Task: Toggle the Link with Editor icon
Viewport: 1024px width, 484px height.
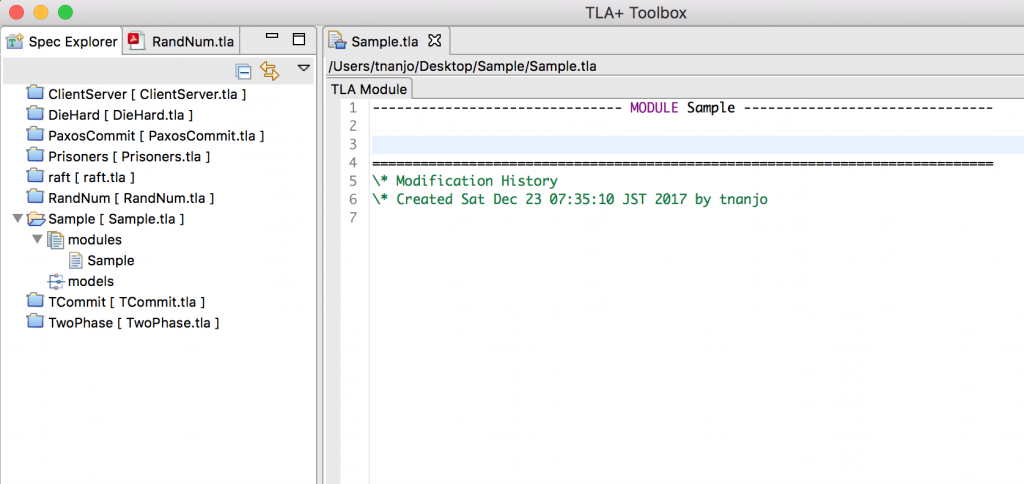Action: click(270, 70)
